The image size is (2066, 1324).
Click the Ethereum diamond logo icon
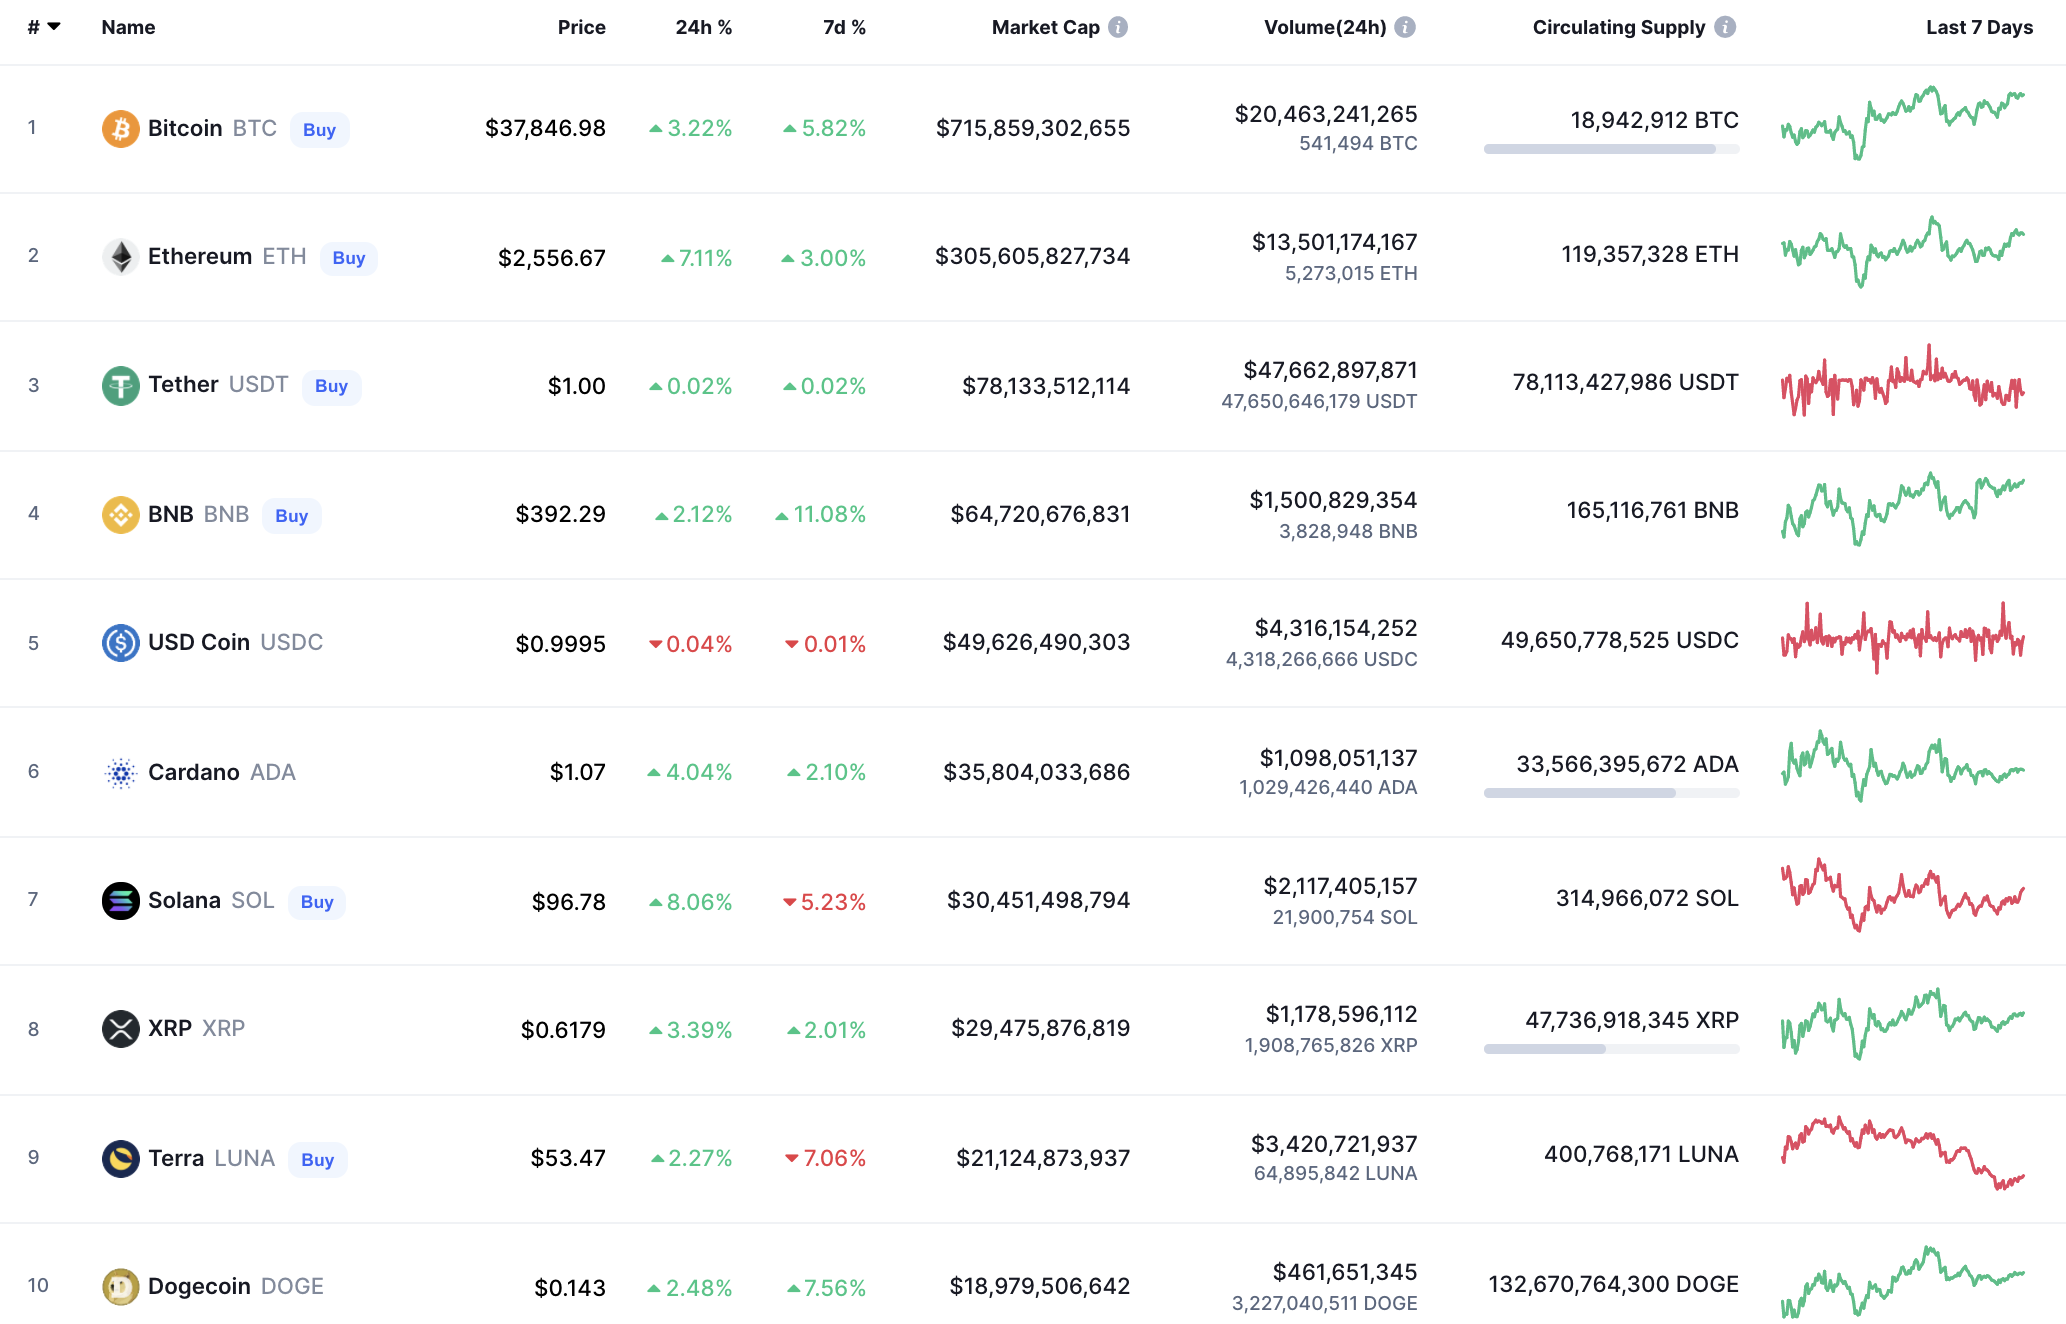(x=120, y=257)
